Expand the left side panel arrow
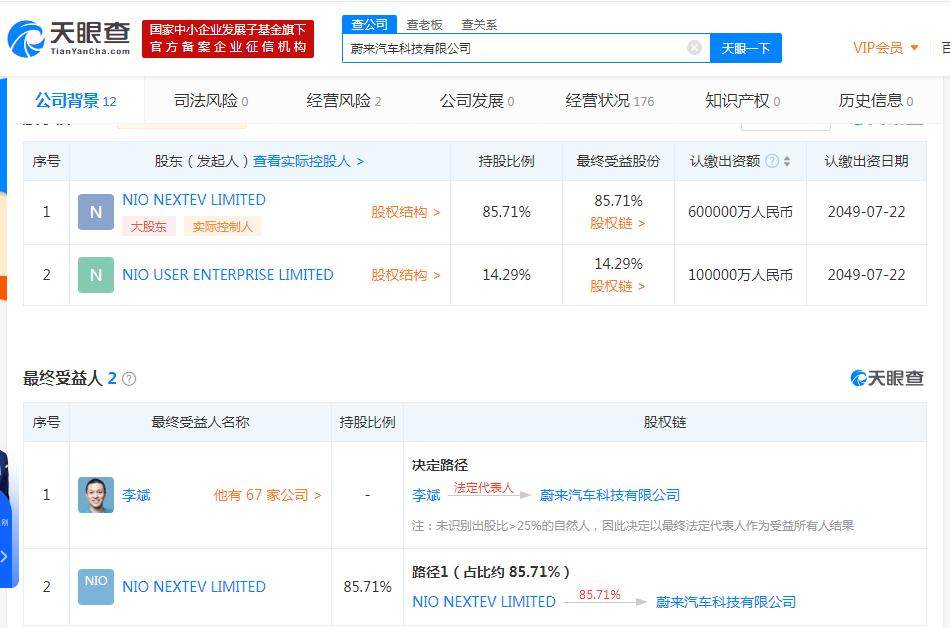The width and height of the screenshot is (950, 628). click(x=5, y=556)
